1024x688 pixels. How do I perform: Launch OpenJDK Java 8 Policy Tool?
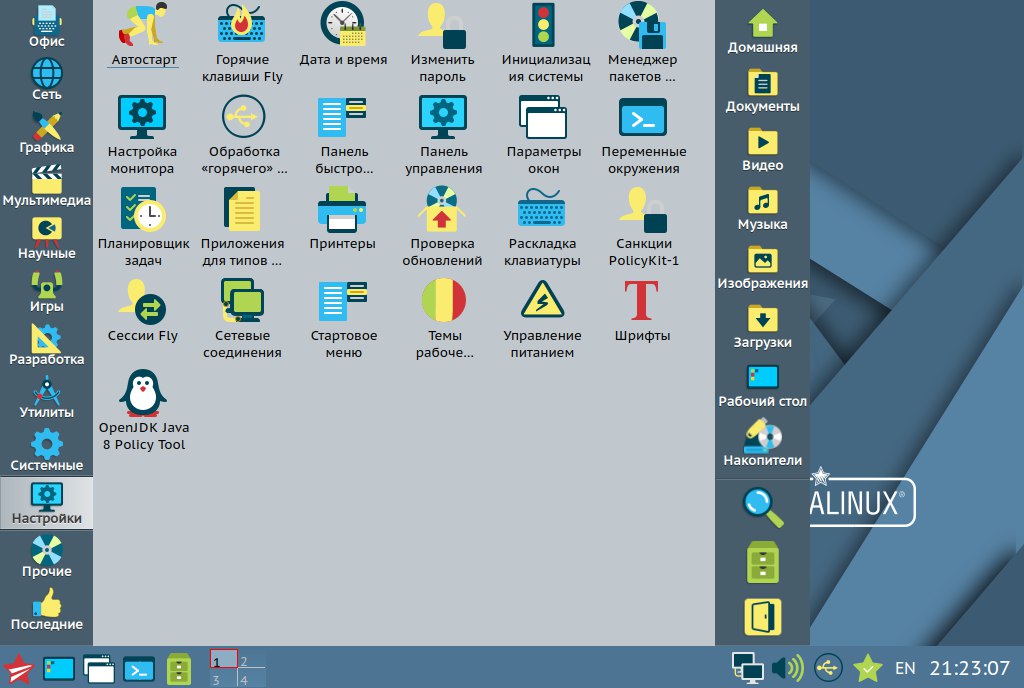[144, 411]
